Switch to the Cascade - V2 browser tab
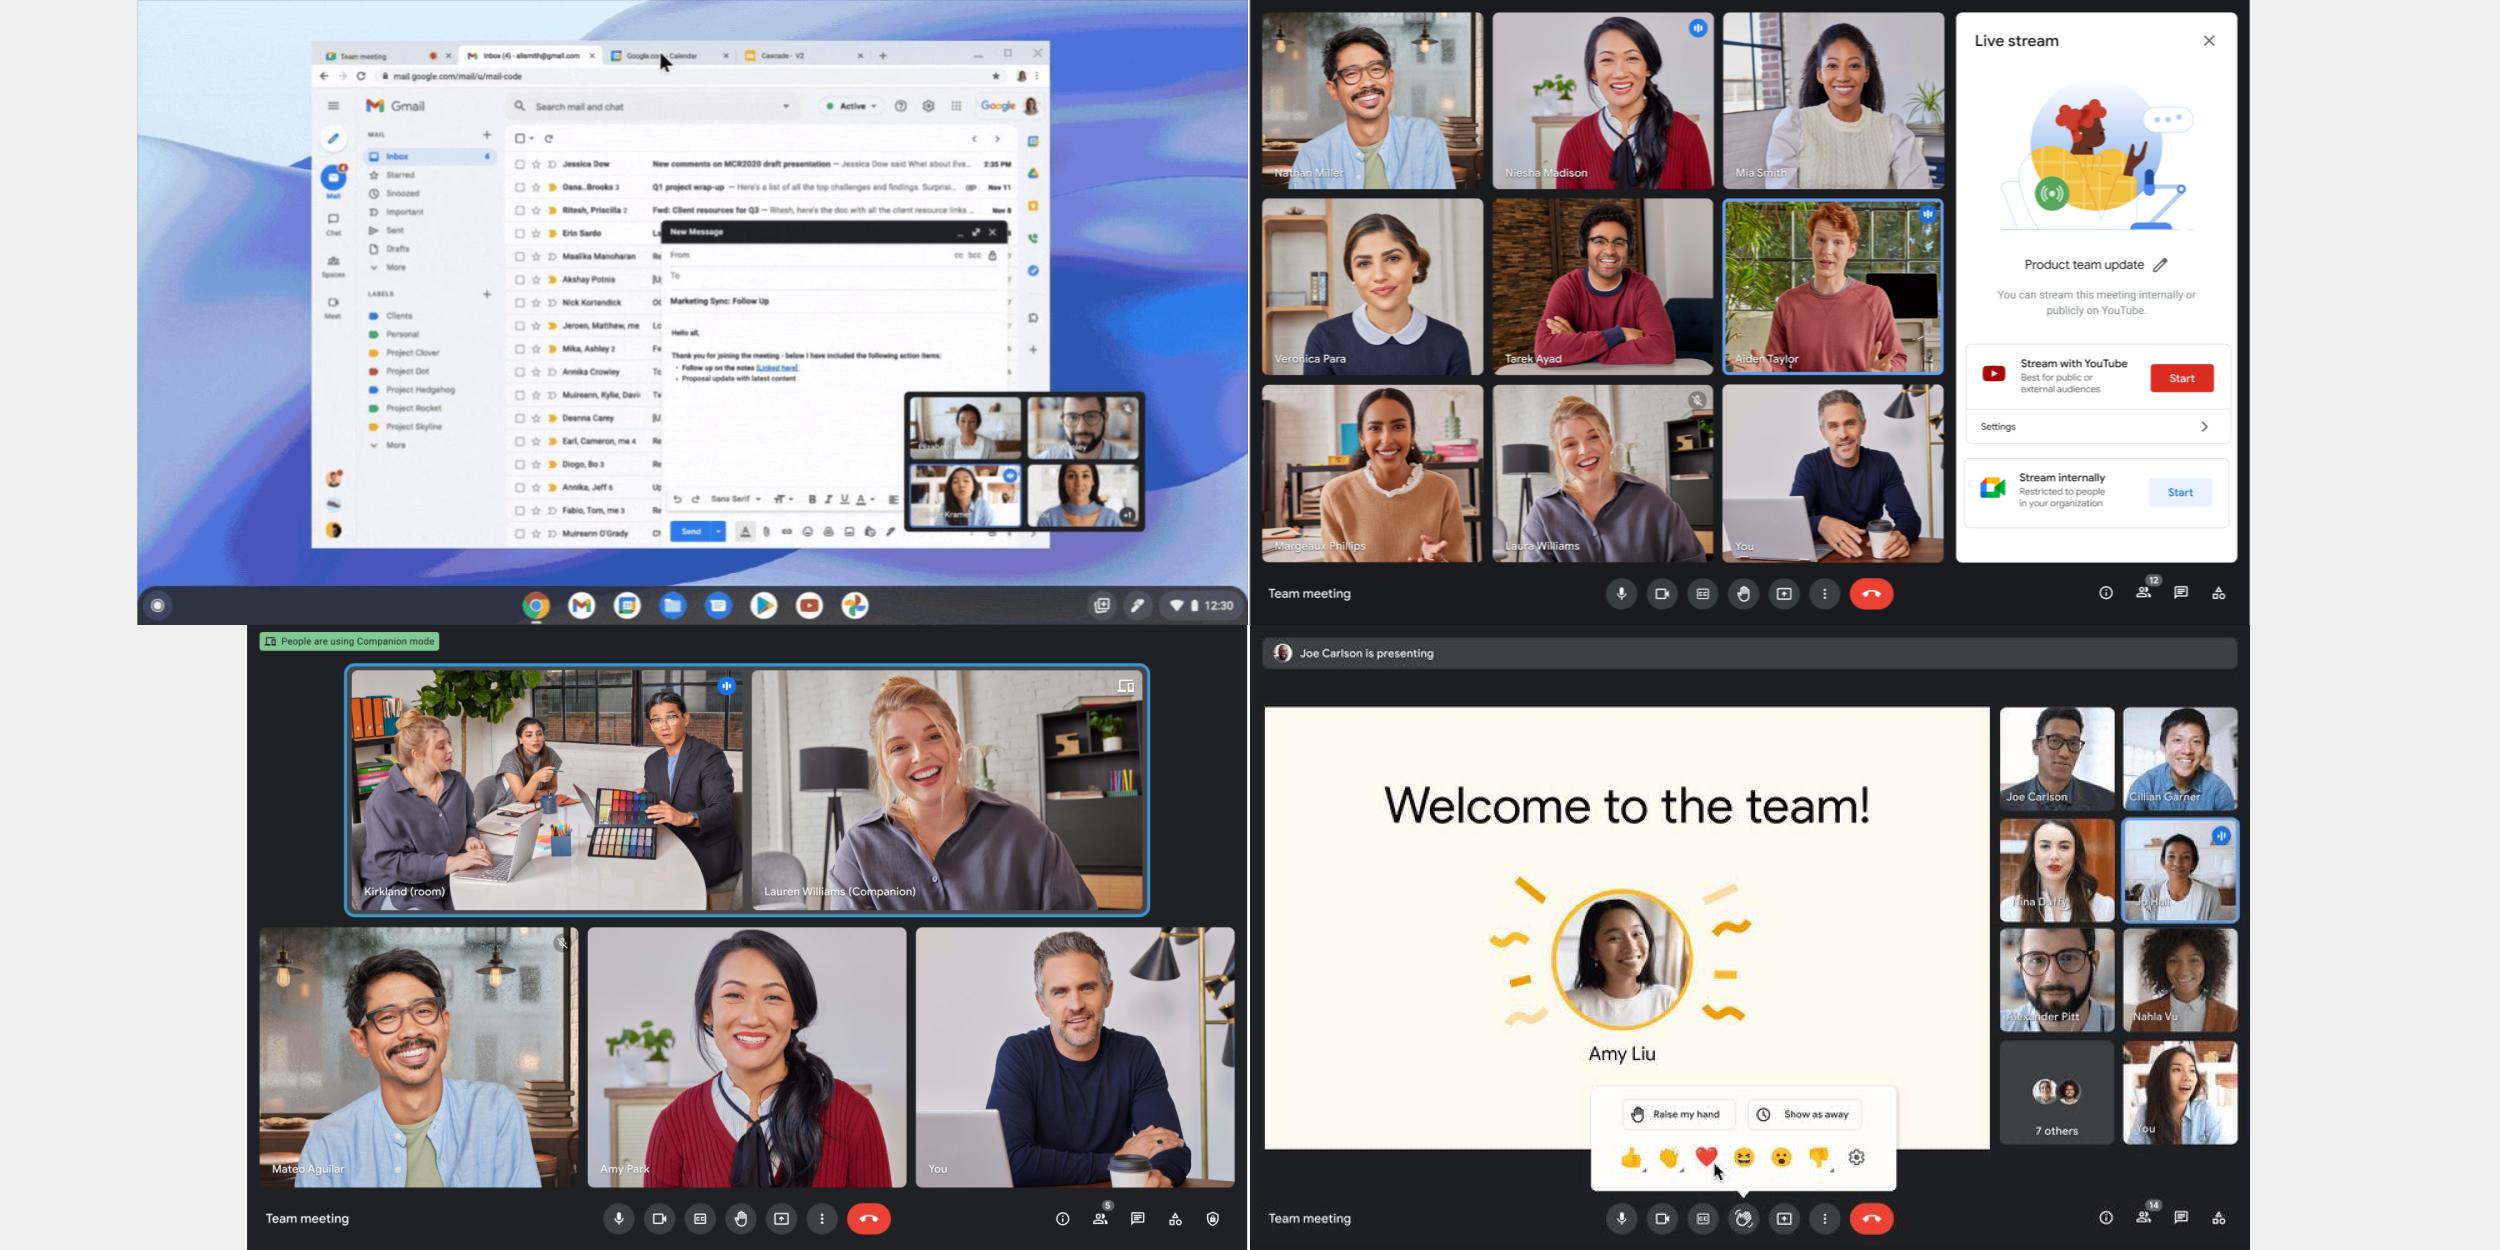This screenshot has height=1250, width=2500. click(782, 56)
